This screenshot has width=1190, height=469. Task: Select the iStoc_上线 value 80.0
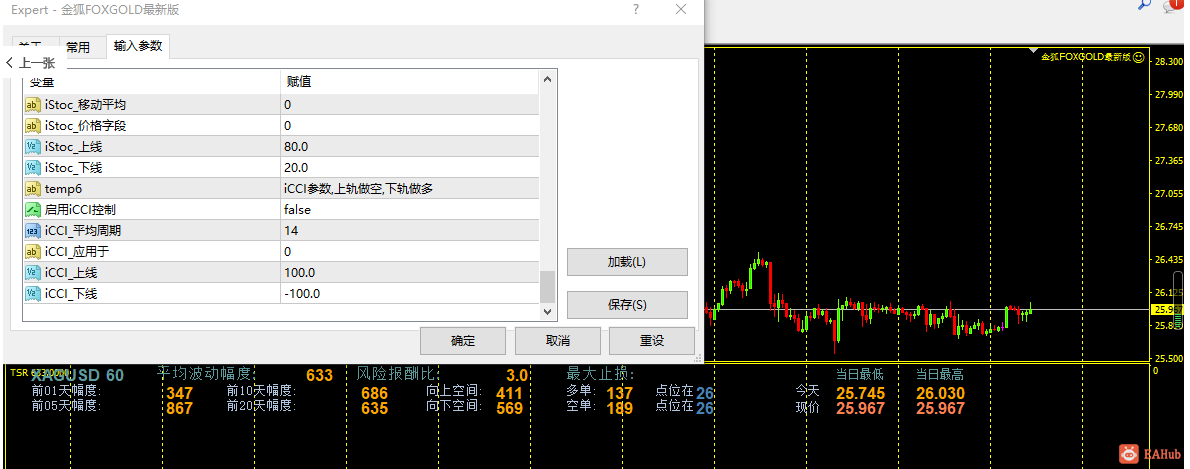pos(296,146)
